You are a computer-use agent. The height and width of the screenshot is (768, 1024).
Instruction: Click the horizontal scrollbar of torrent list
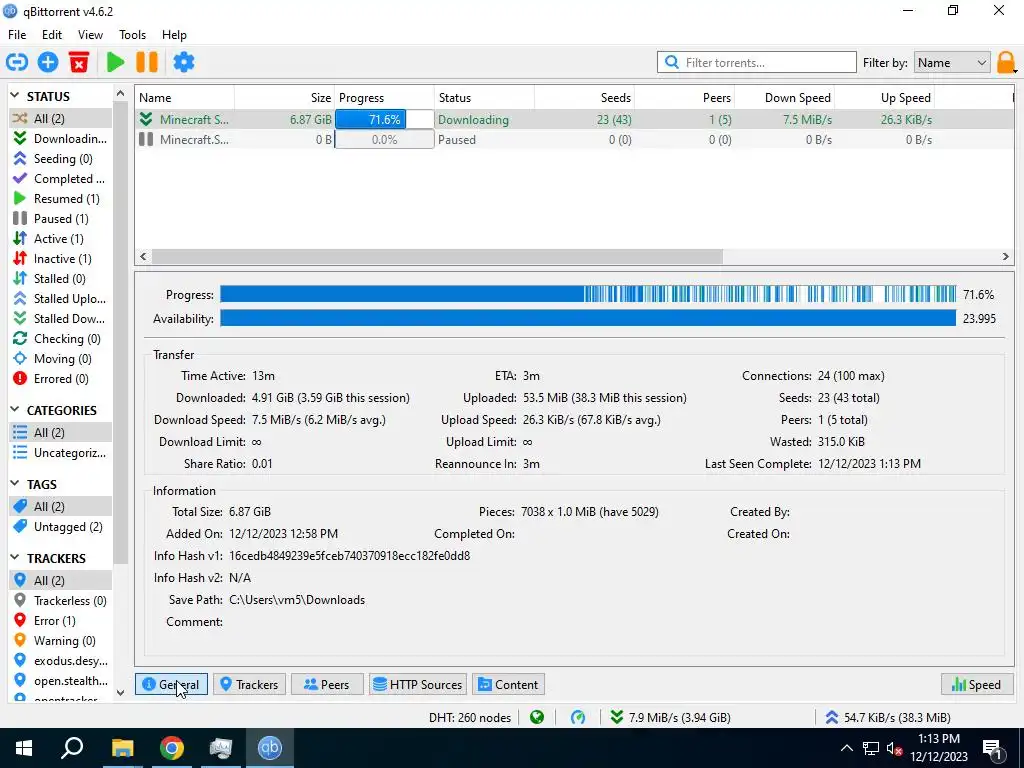coord(437,257)
